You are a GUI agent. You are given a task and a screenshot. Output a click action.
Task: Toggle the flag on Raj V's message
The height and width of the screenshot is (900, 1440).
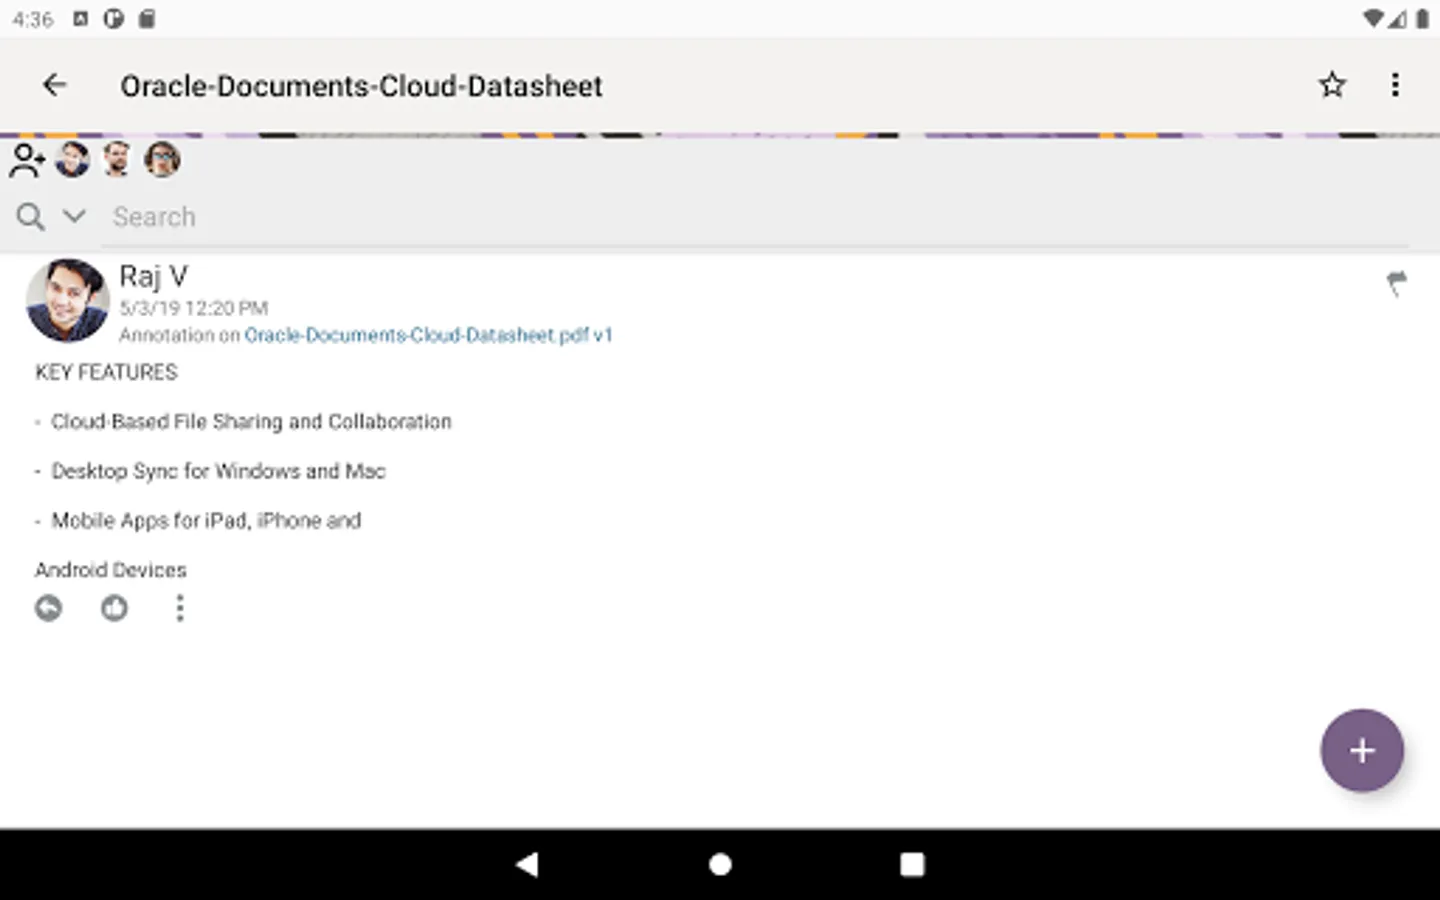click(x=1396, y=283)
